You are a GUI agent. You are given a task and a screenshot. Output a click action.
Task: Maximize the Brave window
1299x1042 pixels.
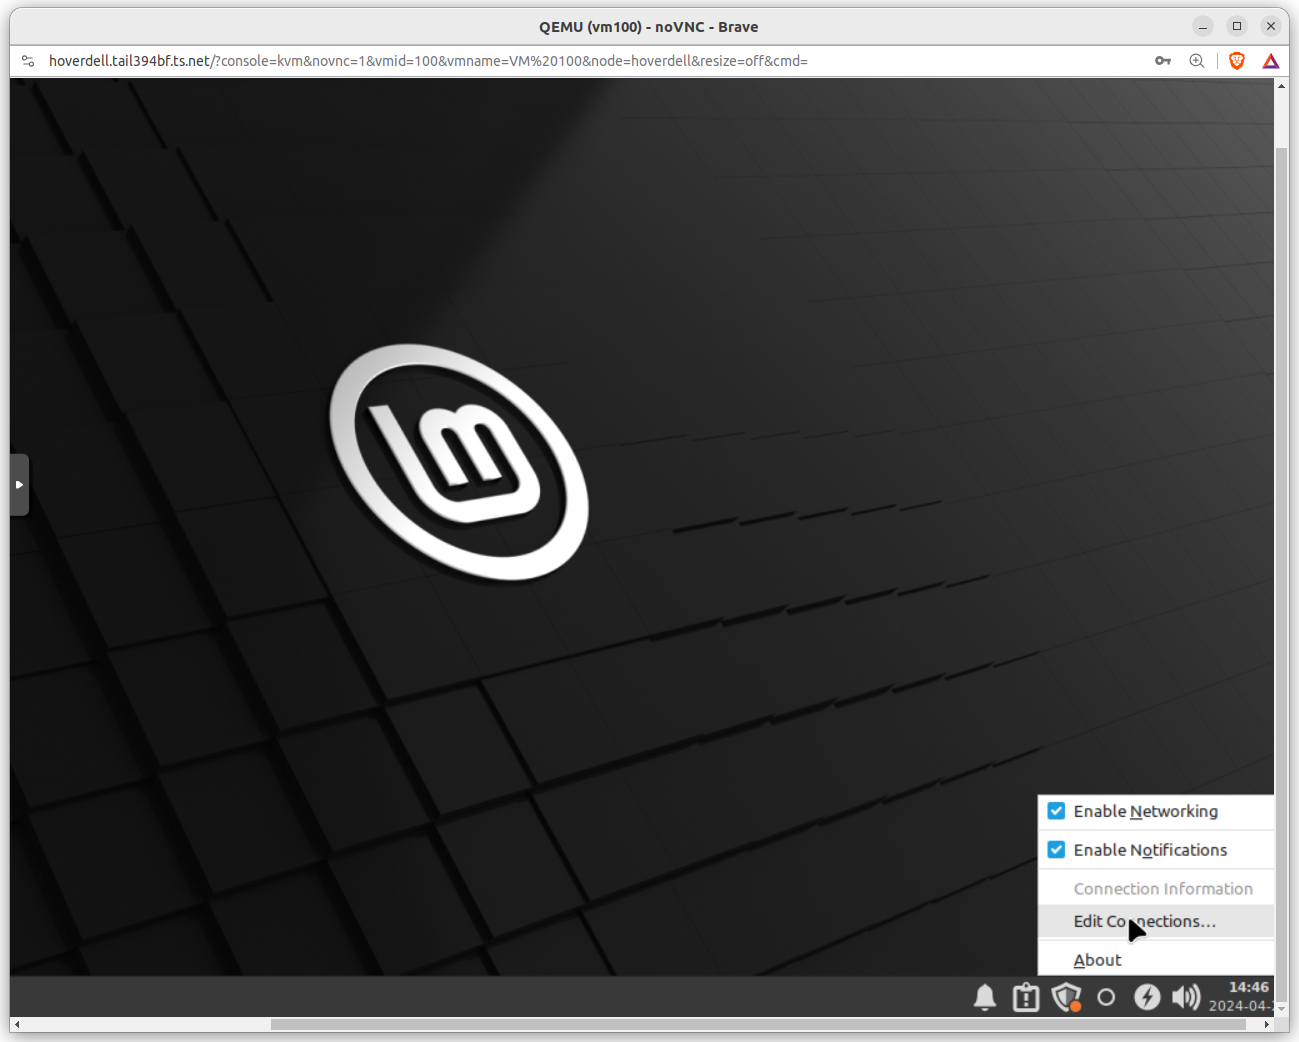pos(1237,26)
